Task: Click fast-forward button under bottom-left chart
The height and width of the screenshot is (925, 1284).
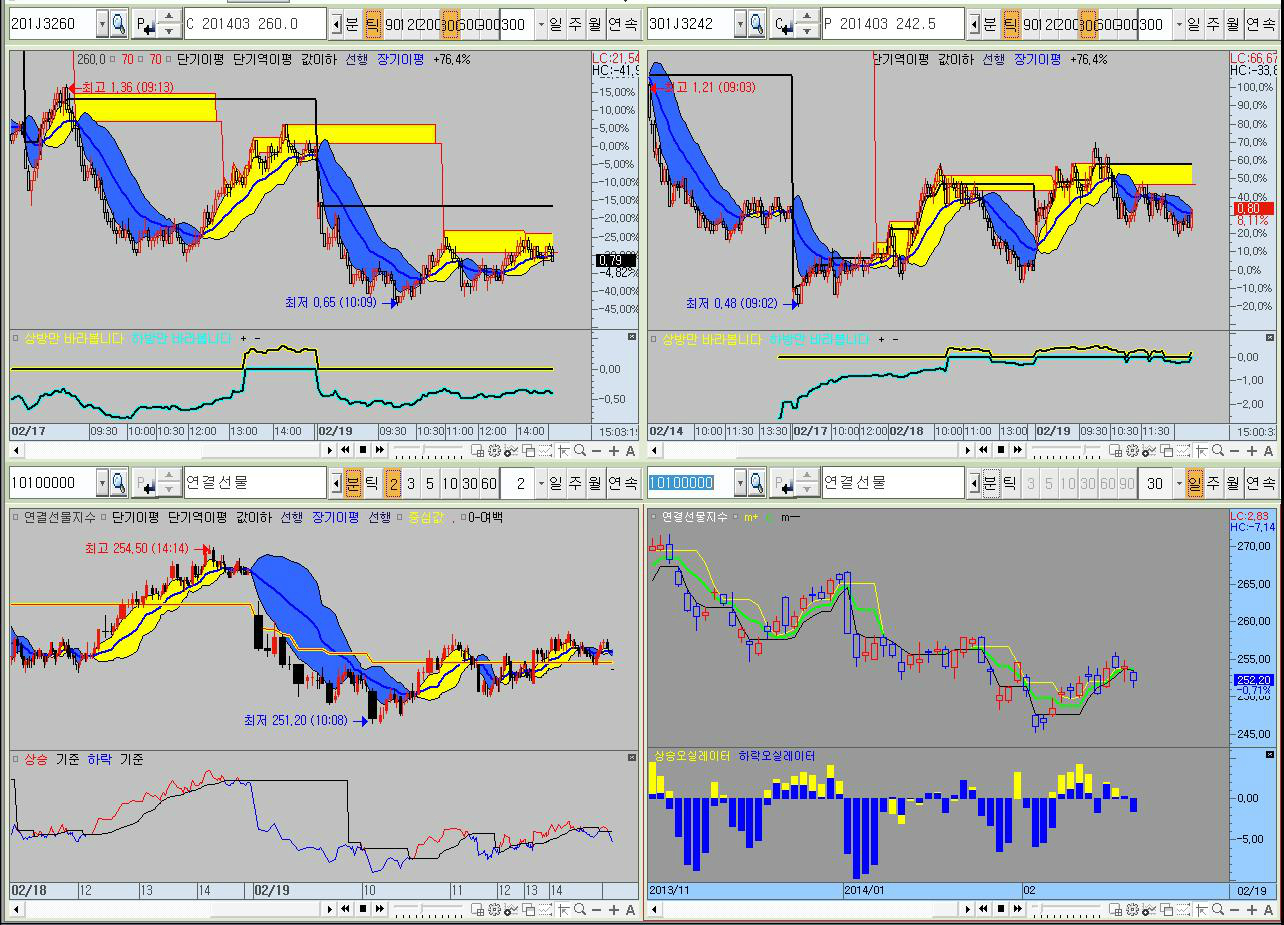Action: pyautogui.click(x=380, y=910)
